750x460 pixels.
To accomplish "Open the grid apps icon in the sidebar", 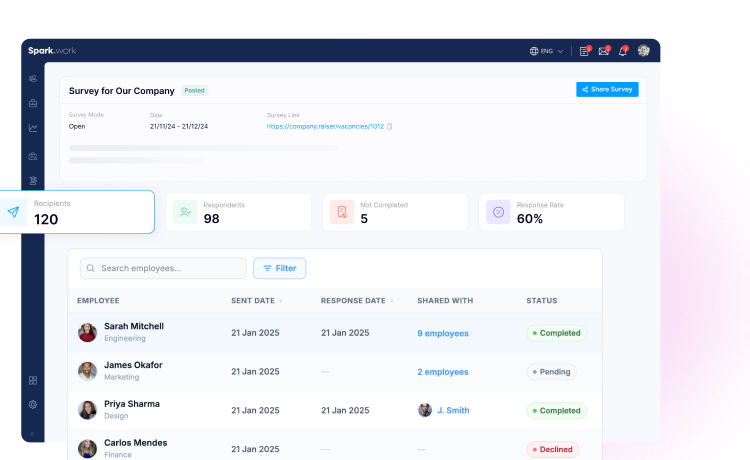I will point(33,380).
